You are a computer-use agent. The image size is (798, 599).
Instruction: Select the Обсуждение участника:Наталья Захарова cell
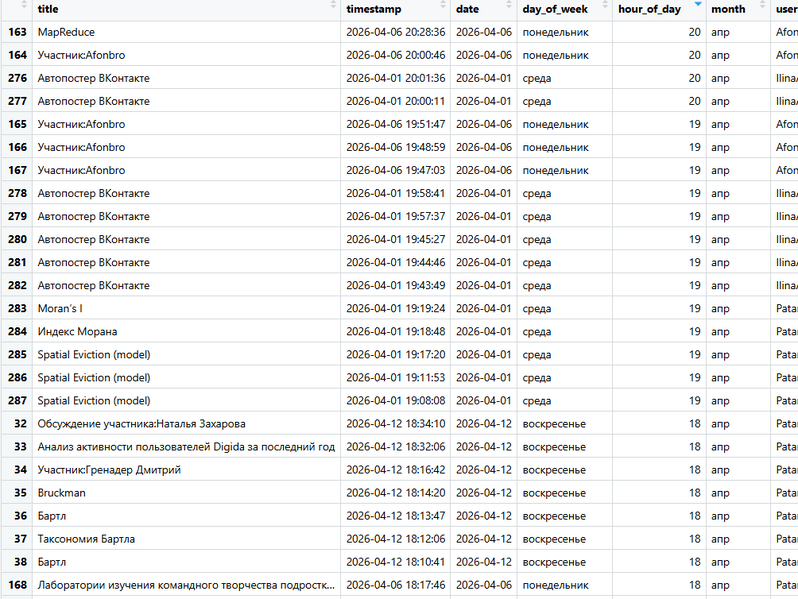point(141,424)
